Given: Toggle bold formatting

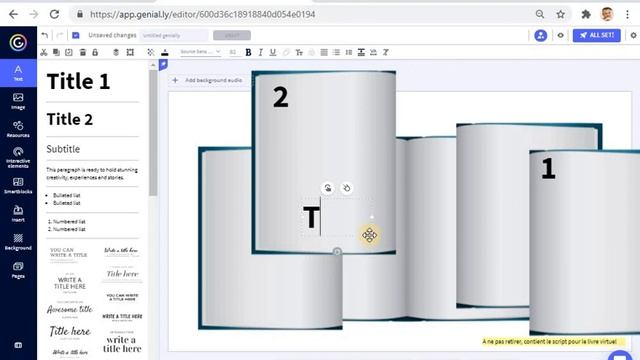Looking at the screenshot, I should [x=248, y=52].
